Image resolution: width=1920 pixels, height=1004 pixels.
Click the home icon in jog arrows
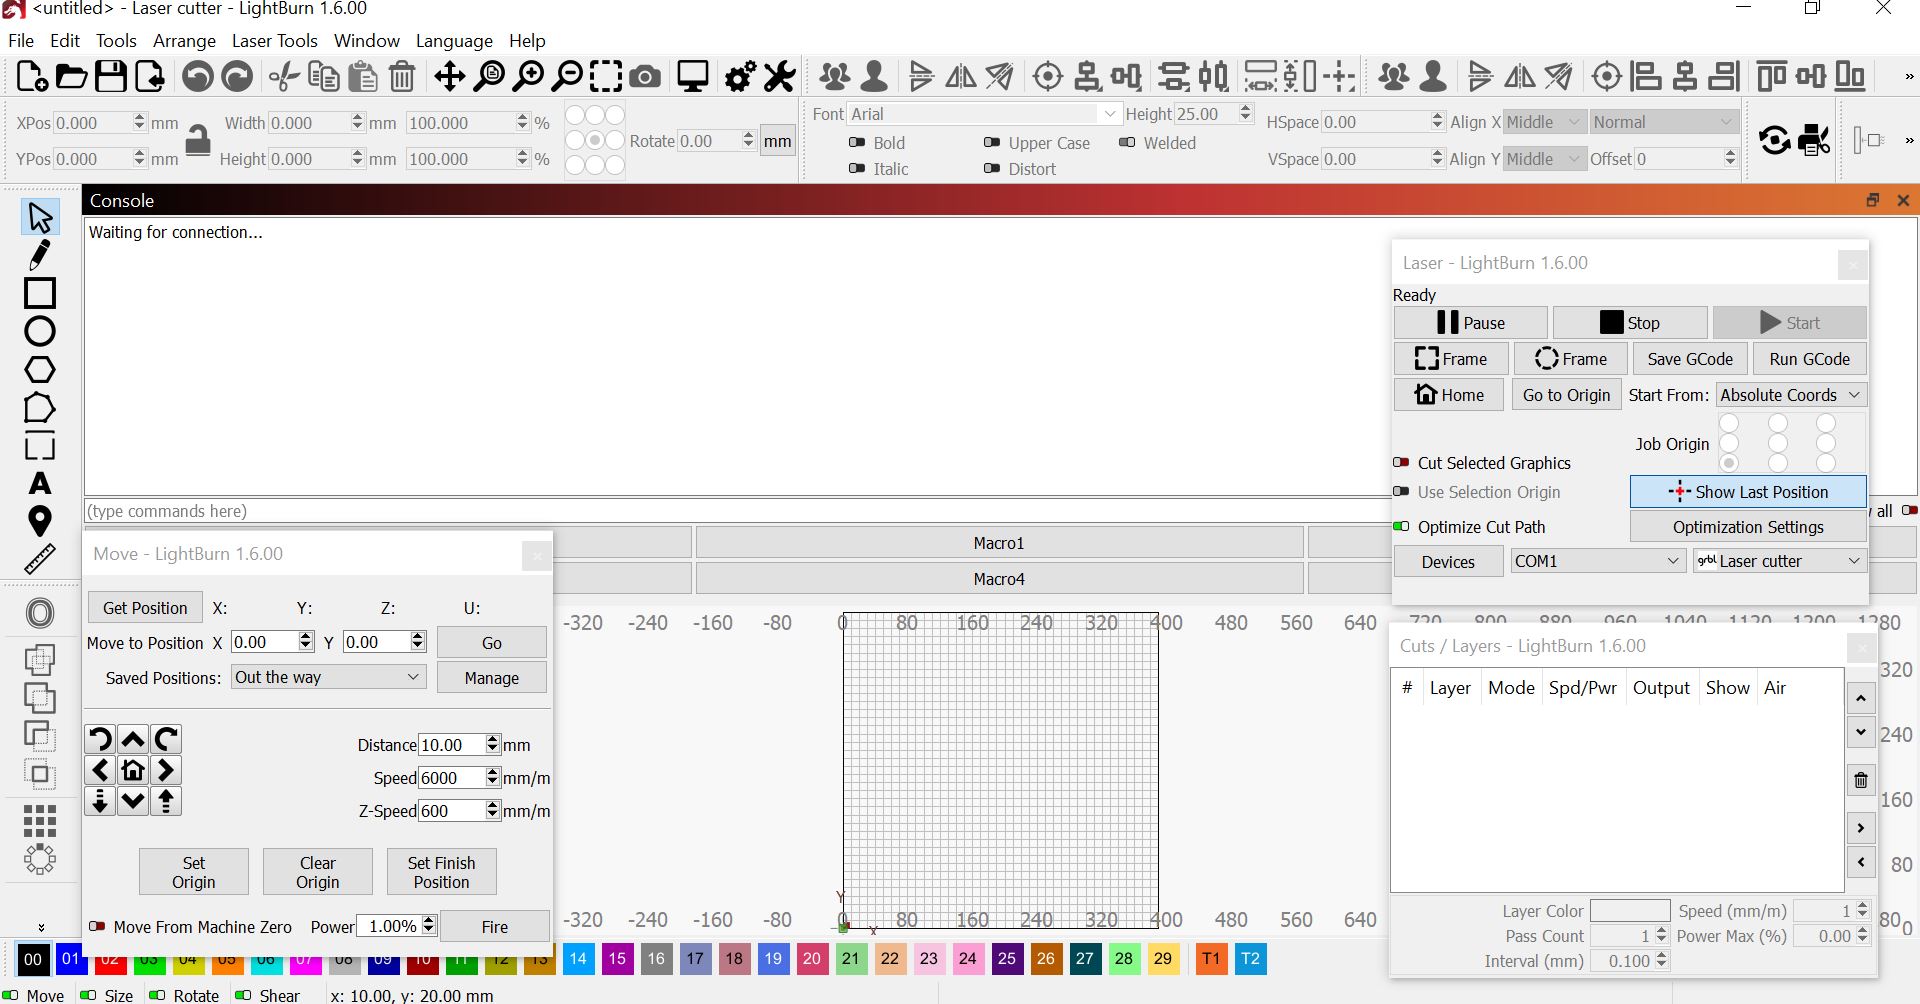(133, 770)
